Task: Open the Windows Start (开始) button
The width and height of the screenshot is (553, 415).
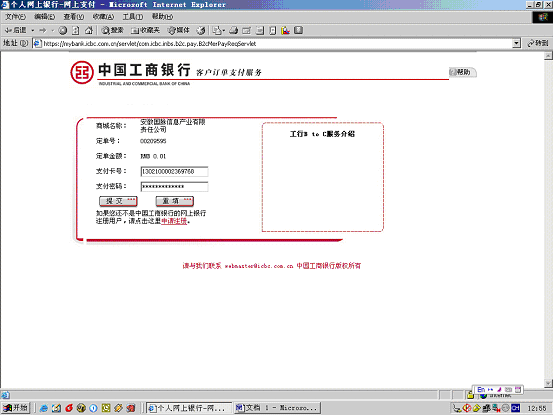Action: (x=16, y=408)
